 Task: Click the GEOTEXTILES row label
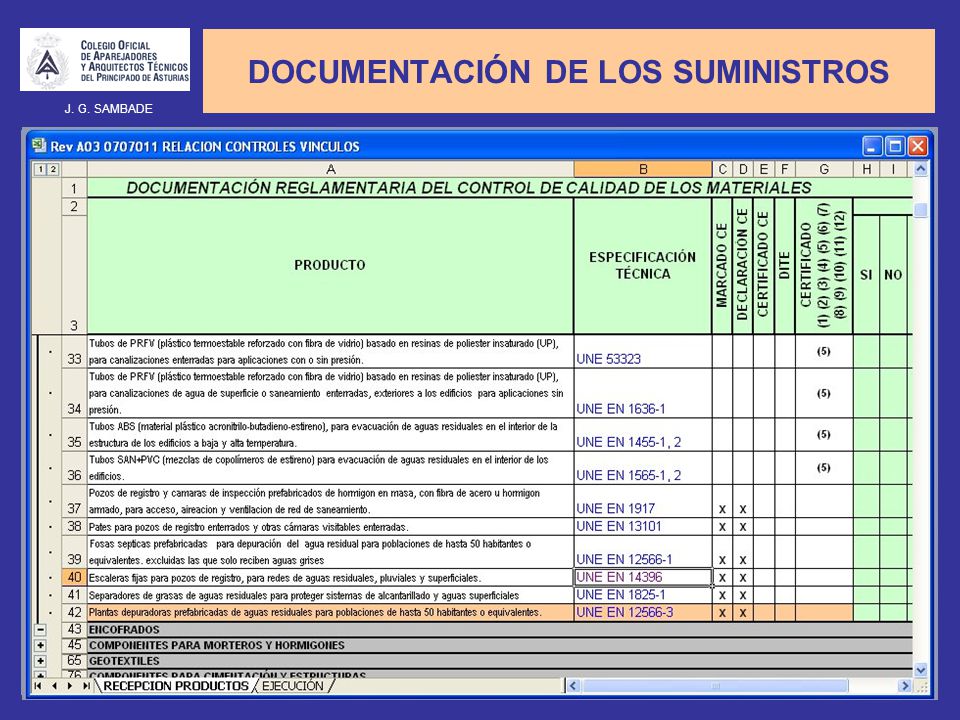point(124,661)
